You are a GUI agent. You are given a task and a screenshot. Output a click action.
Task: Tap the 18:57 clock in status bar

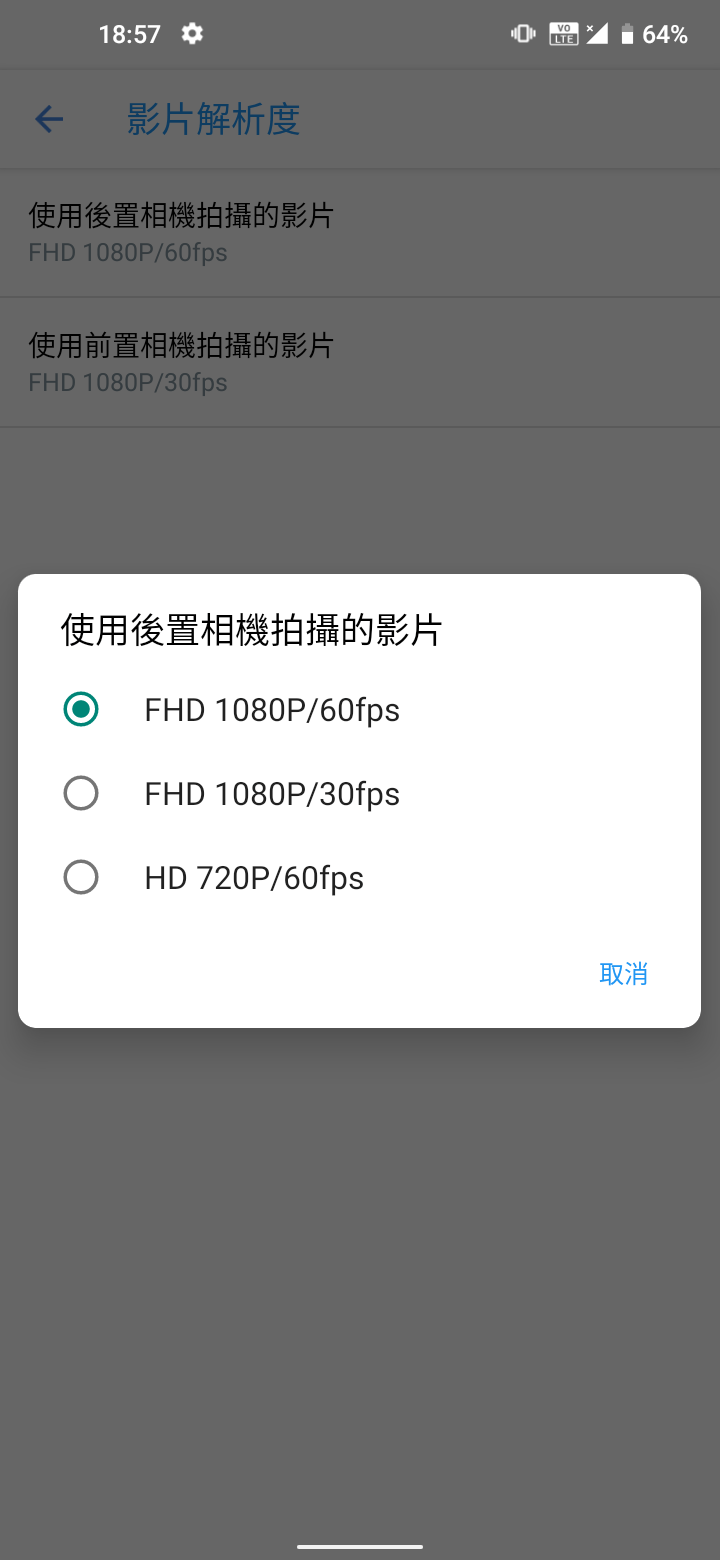click(129, 35)
